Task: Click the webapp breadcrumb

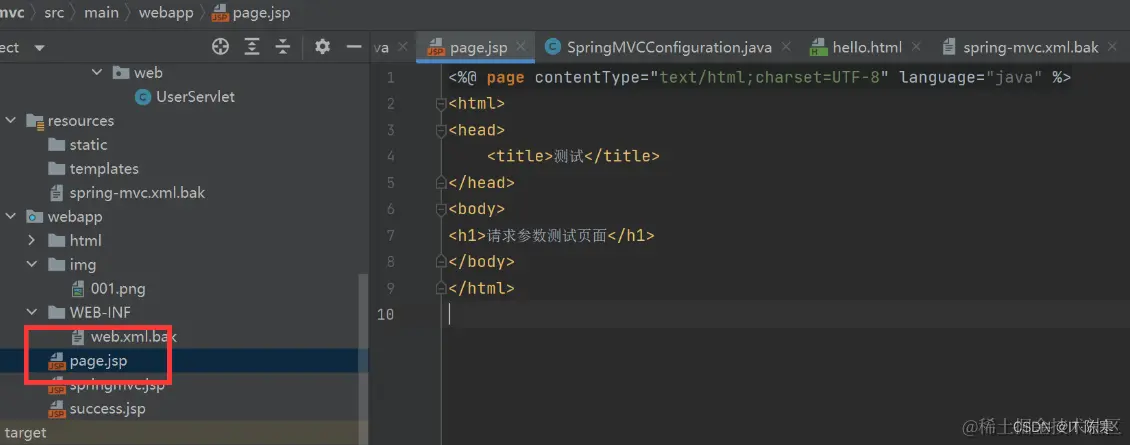Action: click(164, 13)
